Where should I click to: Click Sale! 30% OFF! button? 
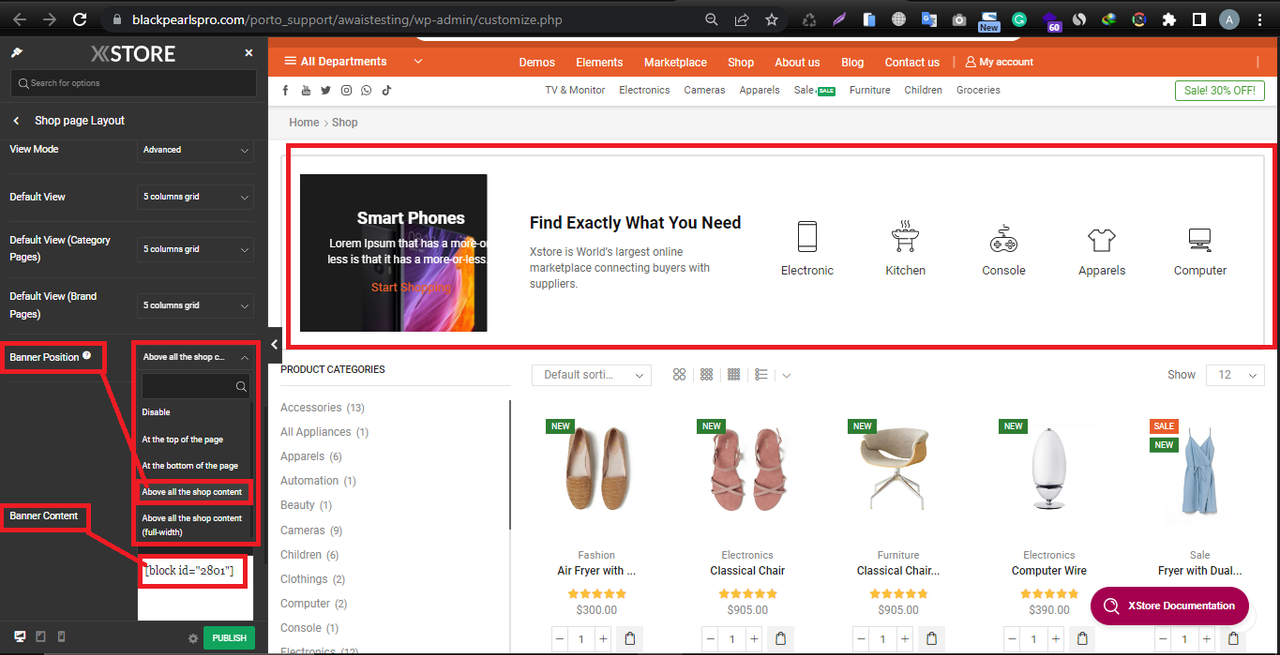tap(1220, 91)
